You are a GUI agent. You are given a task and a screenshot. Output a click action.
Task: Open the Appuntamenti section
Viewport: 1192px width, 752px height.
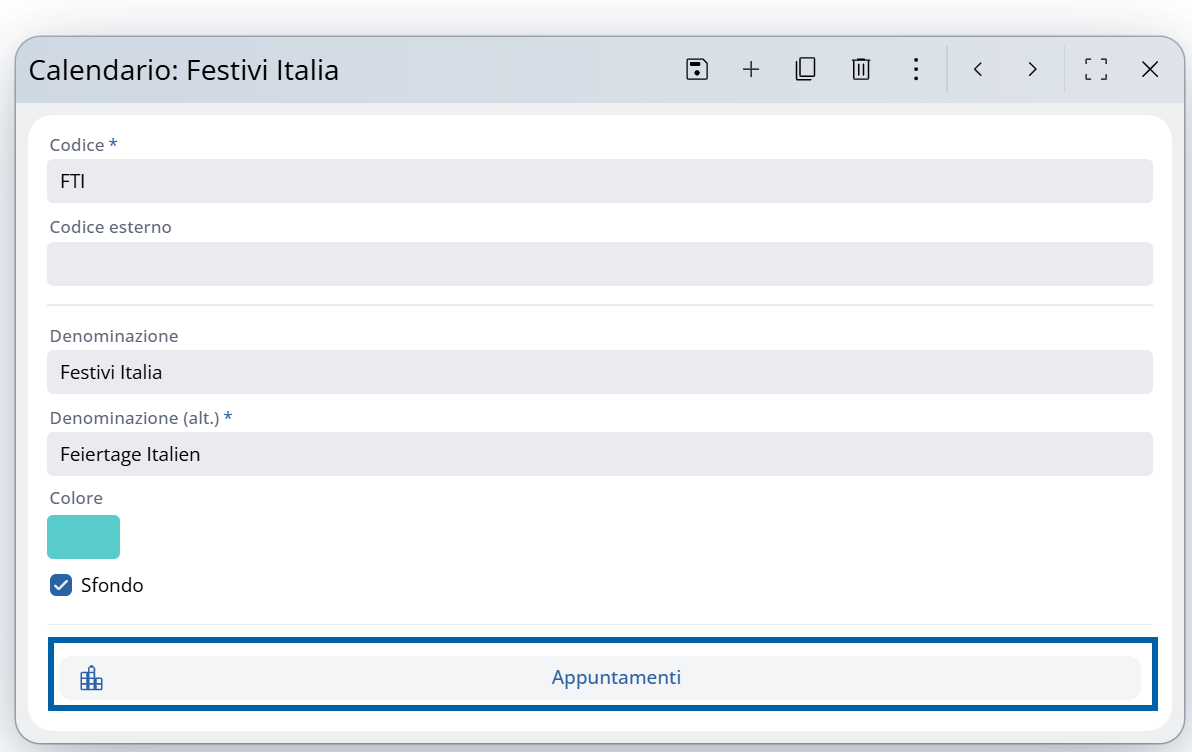coord(600,677)
